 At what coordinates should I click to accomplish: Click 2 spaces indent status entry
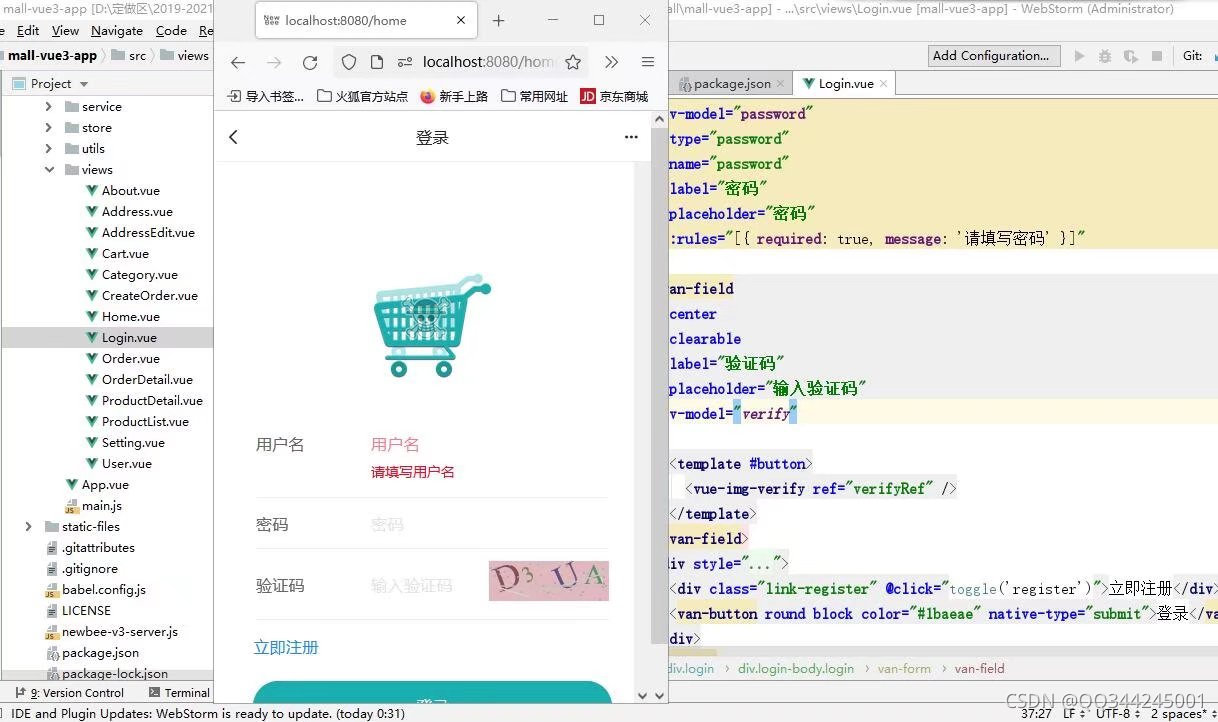click(x=1181, y=713)
